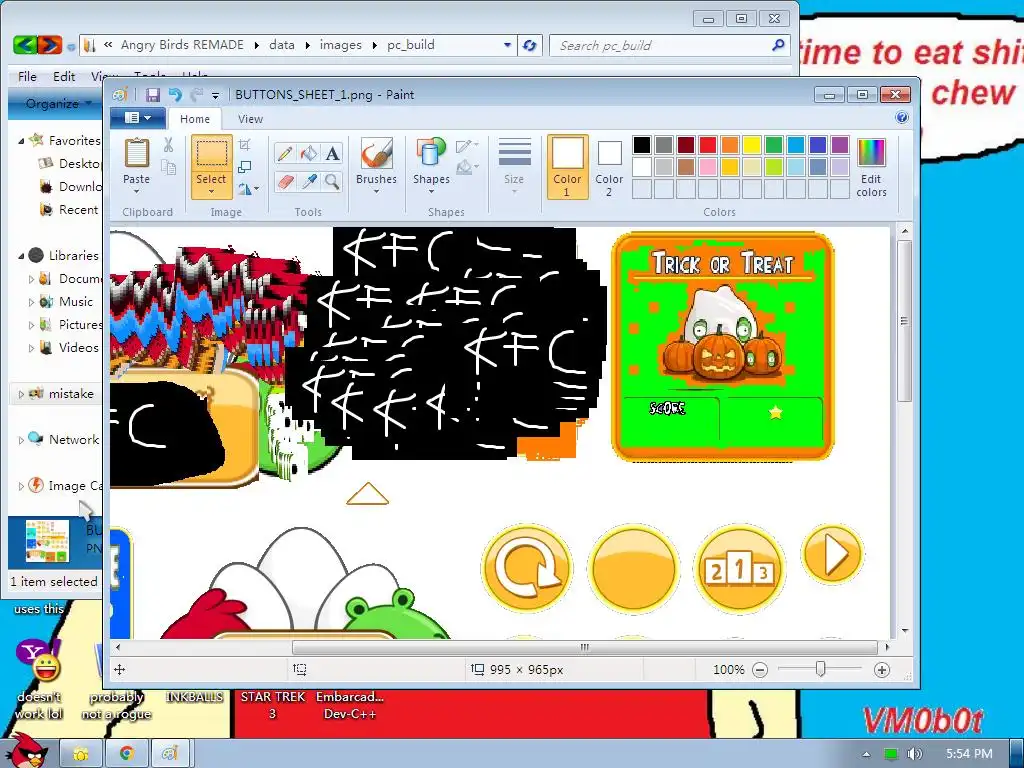The image size is (1024, 768).
Task: Click the data breadcrumb in address bar
Action: pos(281,45)
